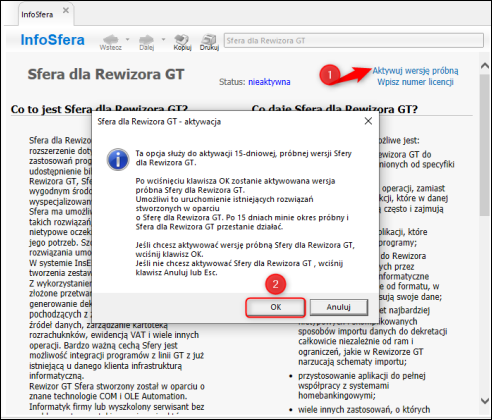Click the Kopiuj copy icon

(182, 39)
